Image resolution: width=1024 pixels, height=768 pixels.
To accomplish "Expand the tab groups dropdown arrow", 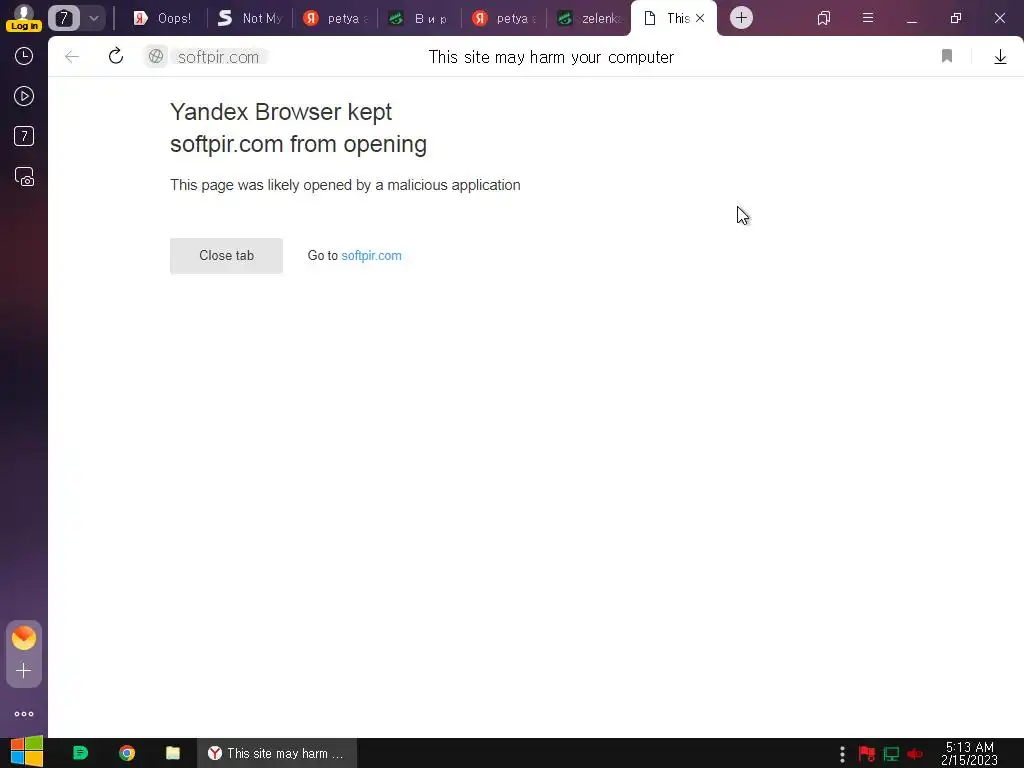I will (x=93, y=18).
